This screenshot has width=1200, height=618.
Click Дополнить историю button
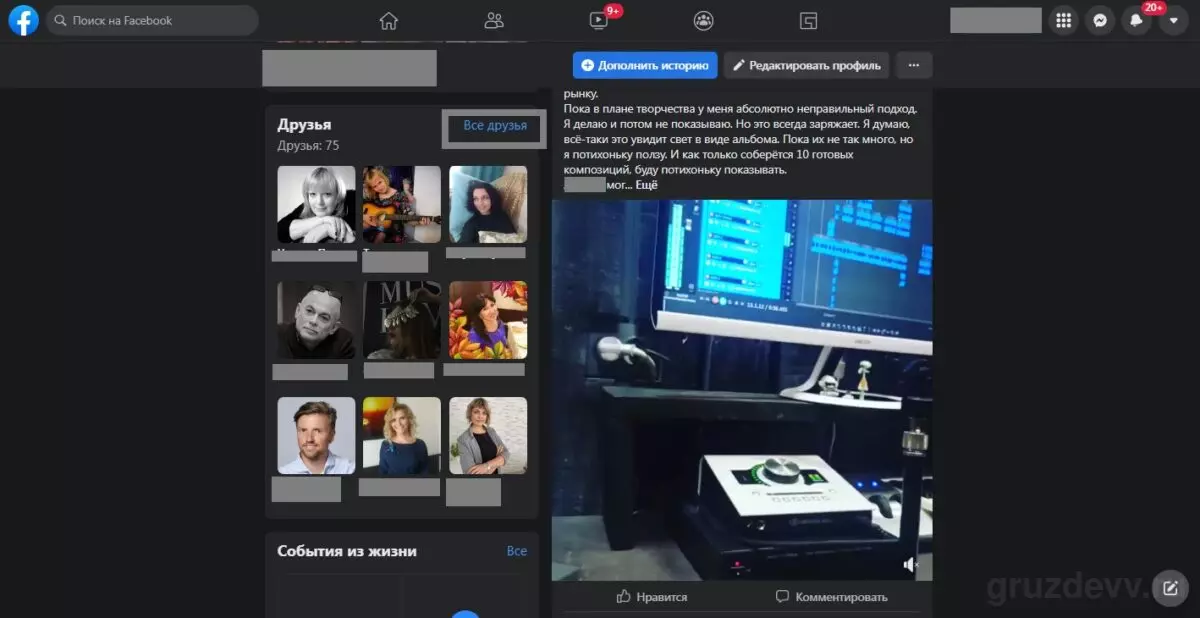pos(645,65)
